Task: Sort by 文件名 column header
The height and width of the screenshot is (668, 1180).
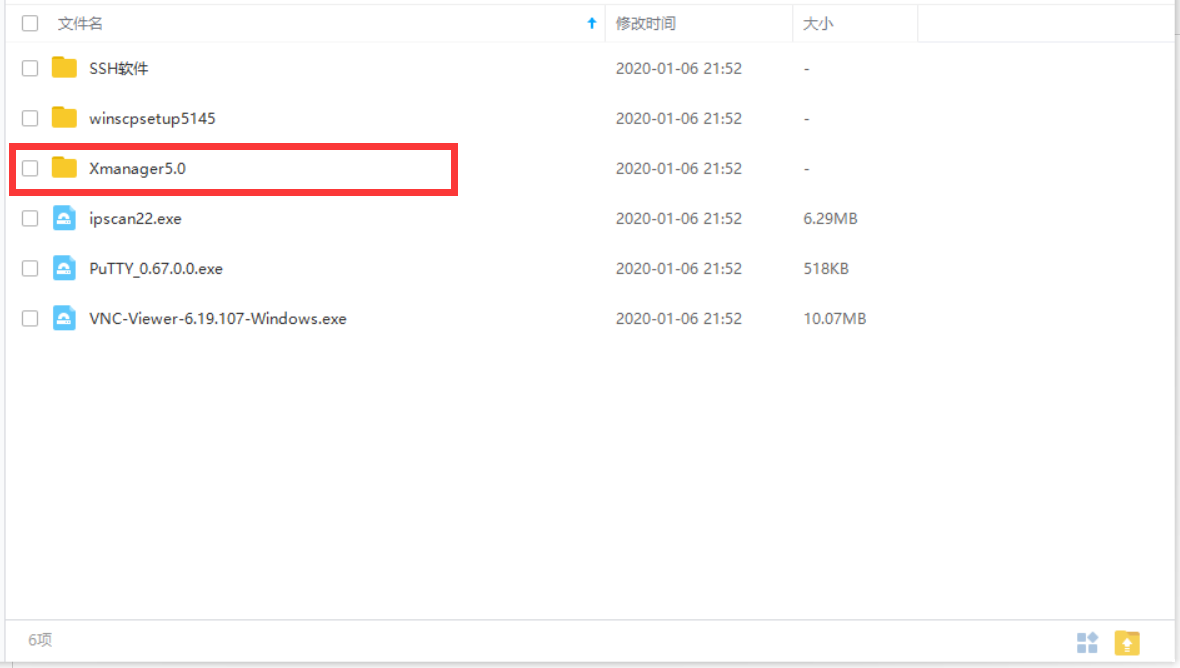Action: point(81,23)
